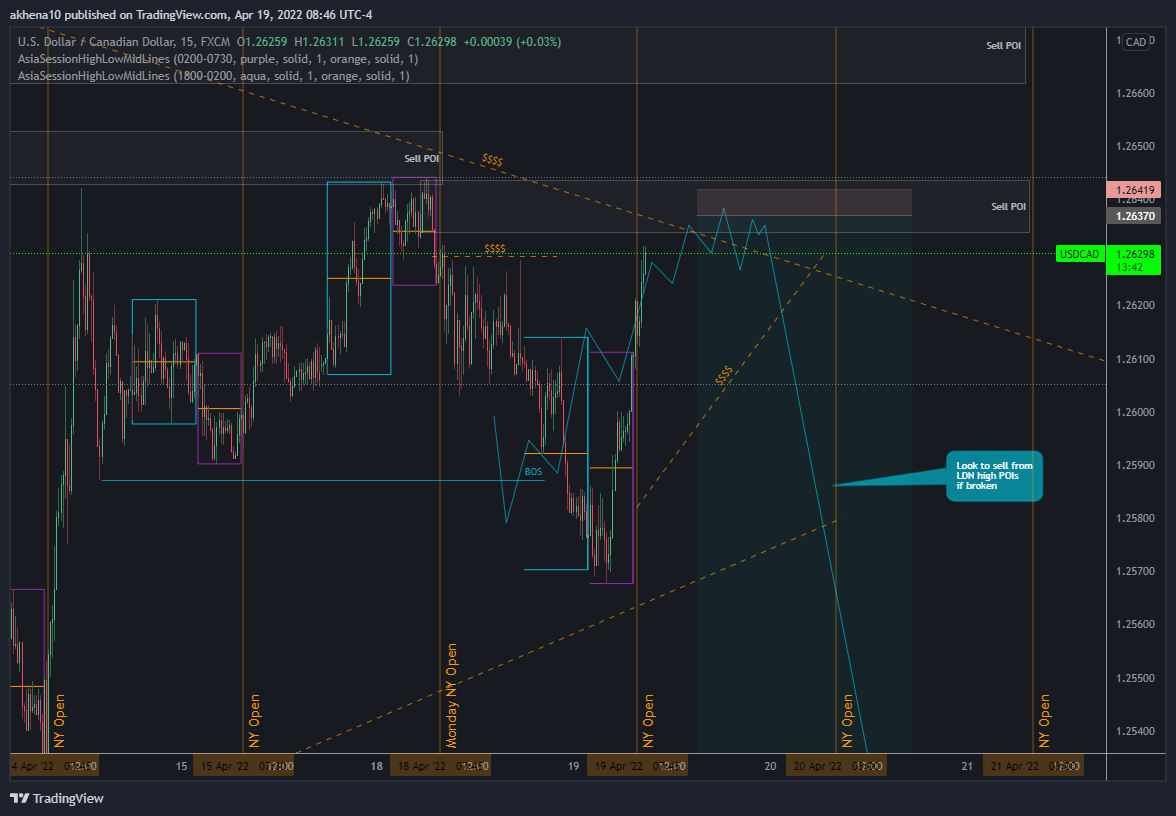
Task: Click the 1.26600 price axis value
Action: [1135, 94]
